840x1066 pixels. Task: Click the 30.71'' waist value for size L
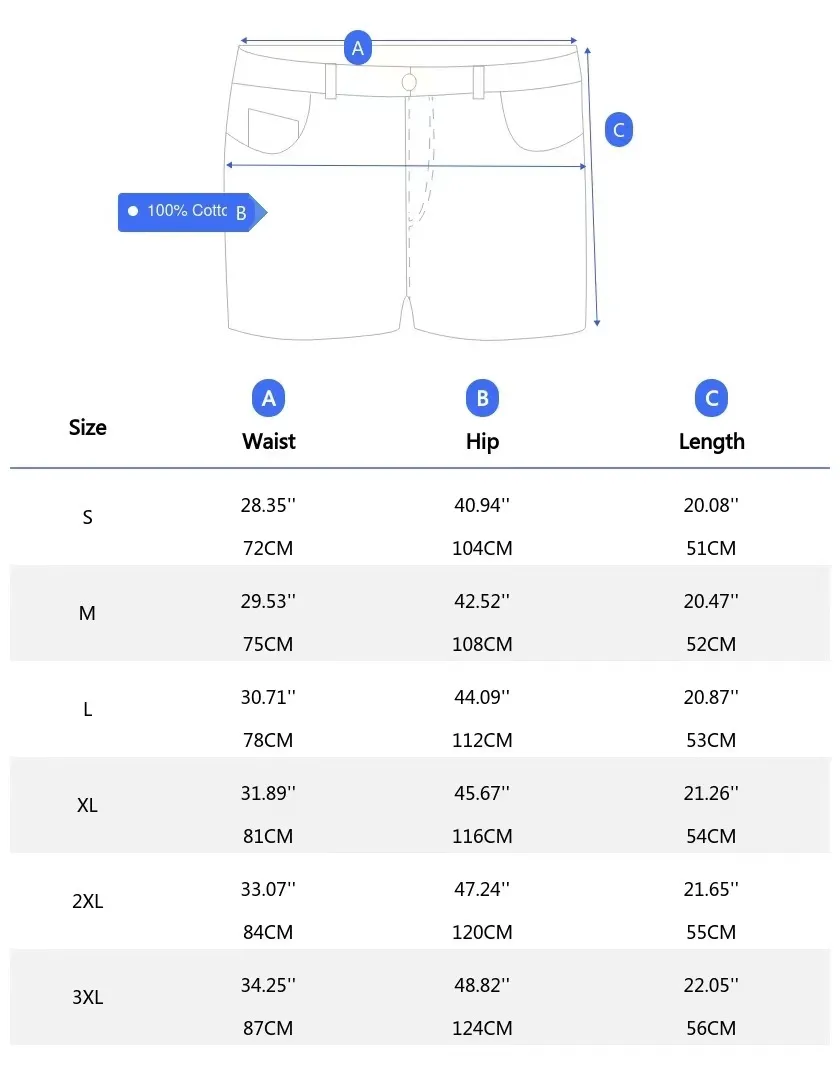[268, 697]
